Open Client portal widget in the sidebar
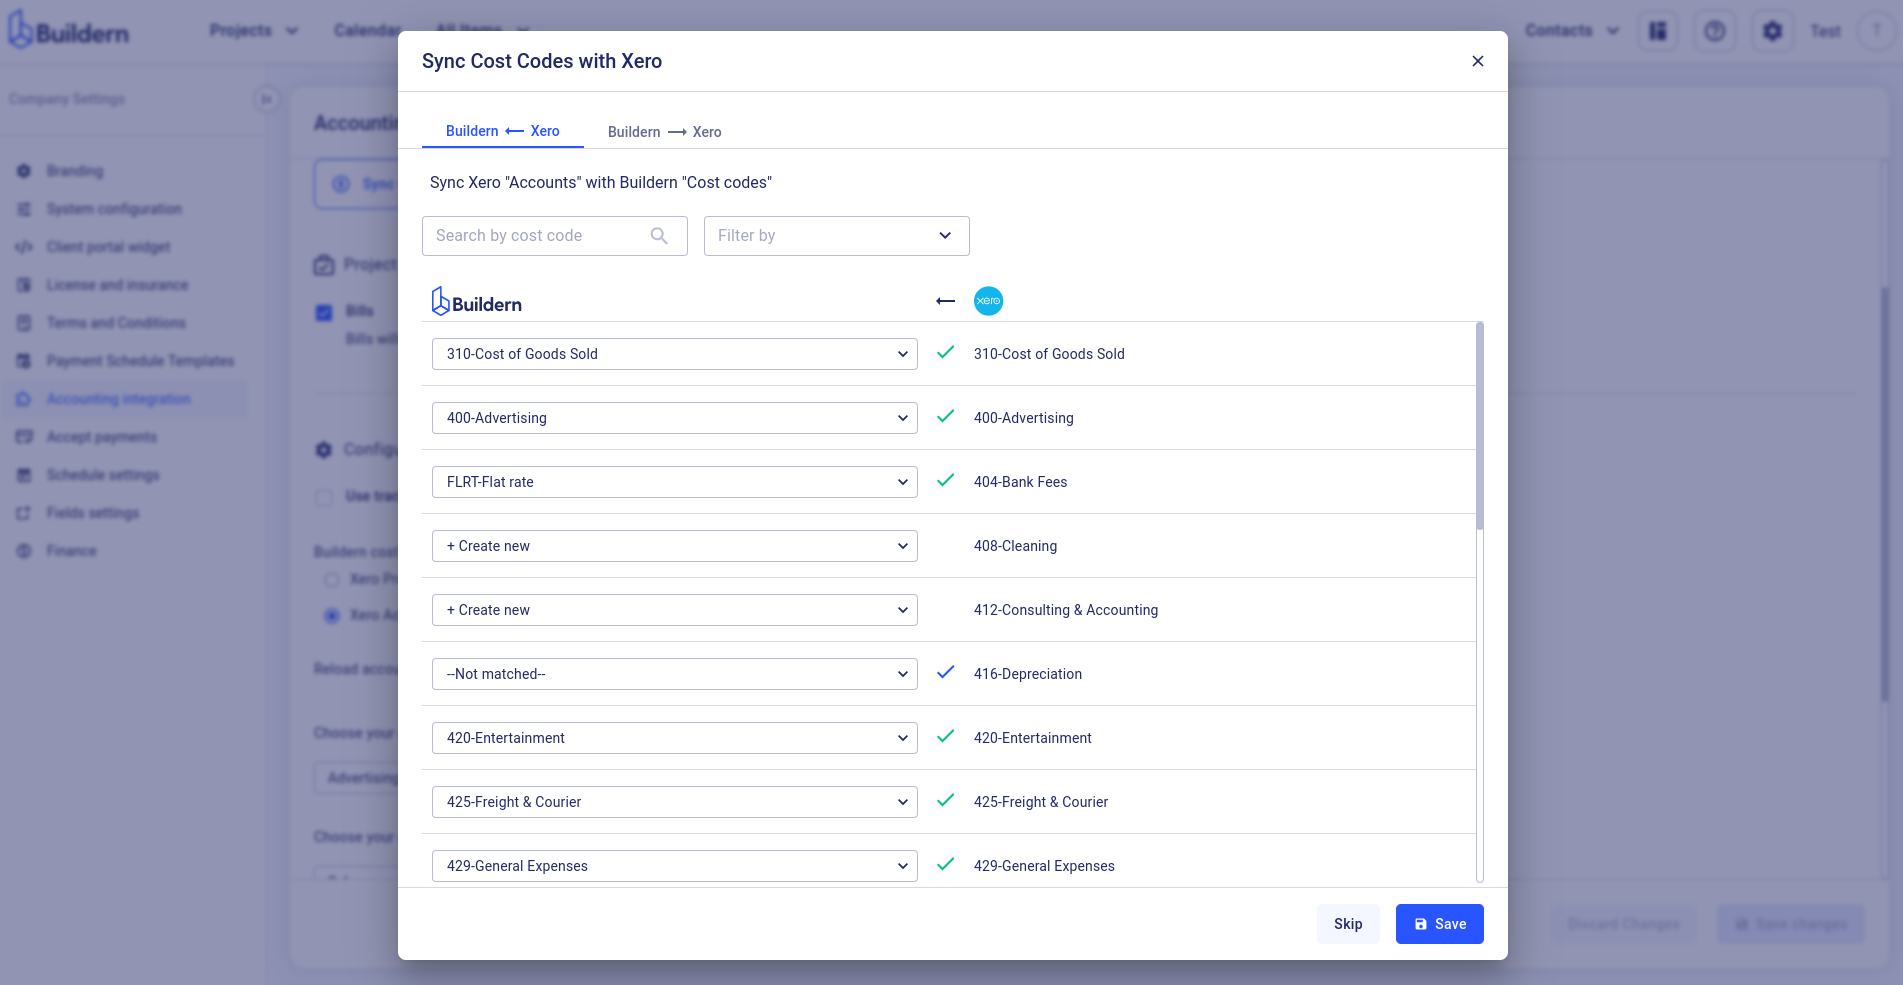 (108, 247)
